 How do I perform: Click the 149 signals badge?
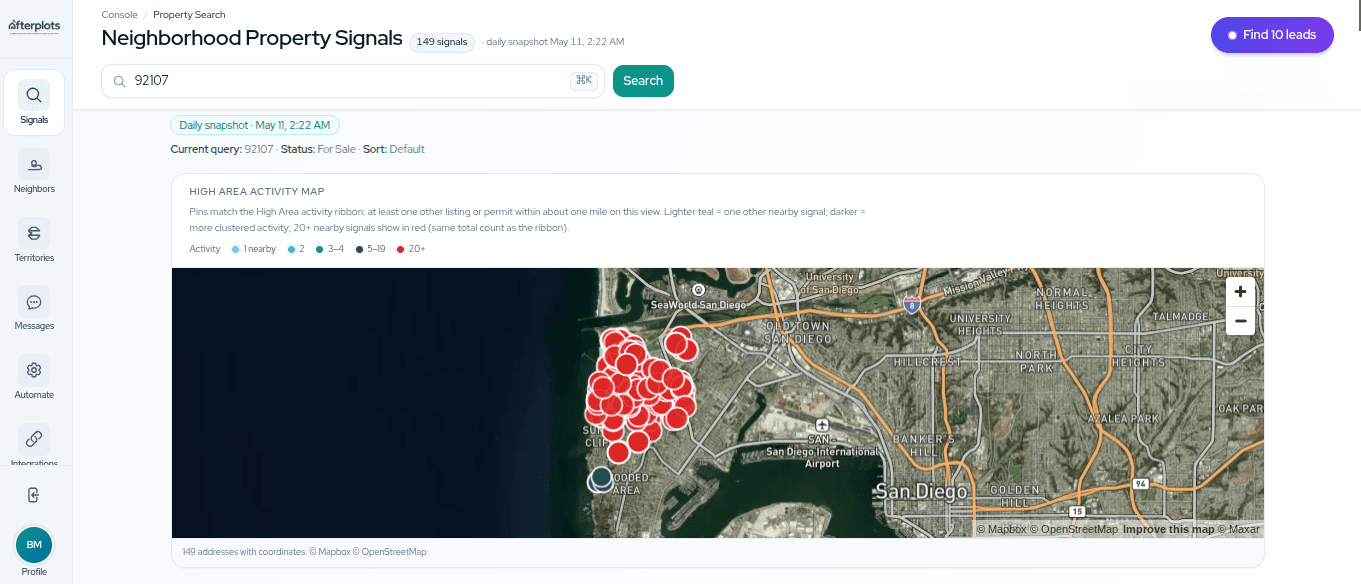pos(441,41)
